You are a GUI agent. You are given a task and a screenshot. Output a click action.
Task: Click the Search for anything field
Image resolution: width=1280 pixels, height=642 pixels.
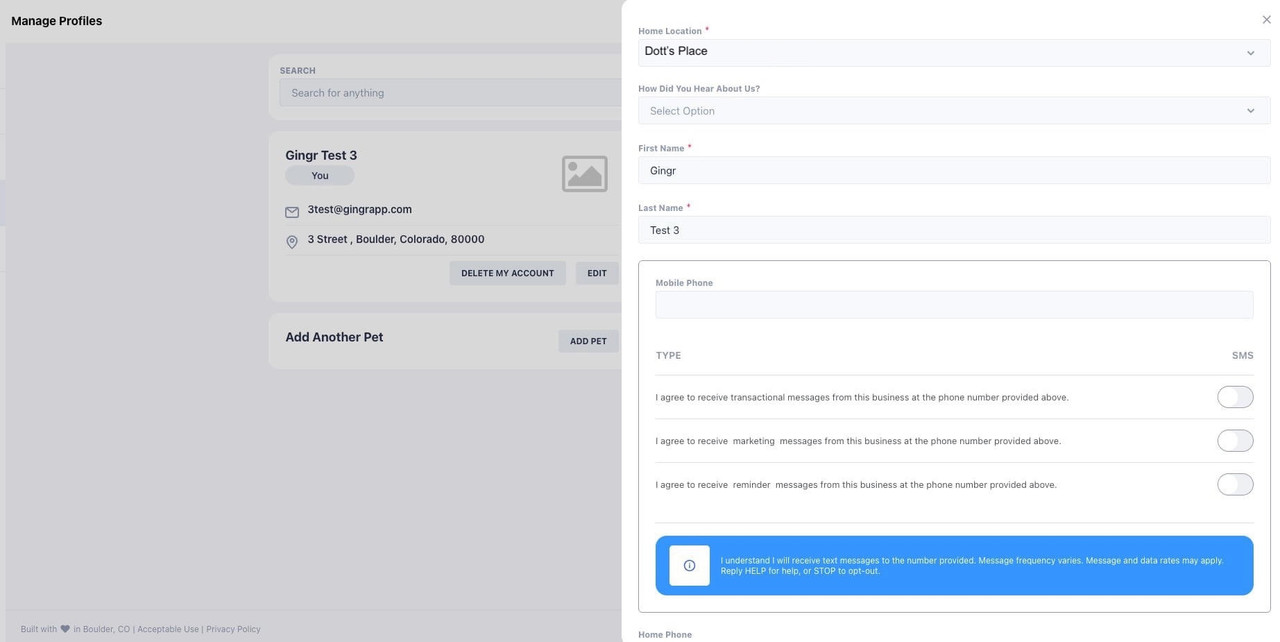pyautogui.click(x=450, y=93)
